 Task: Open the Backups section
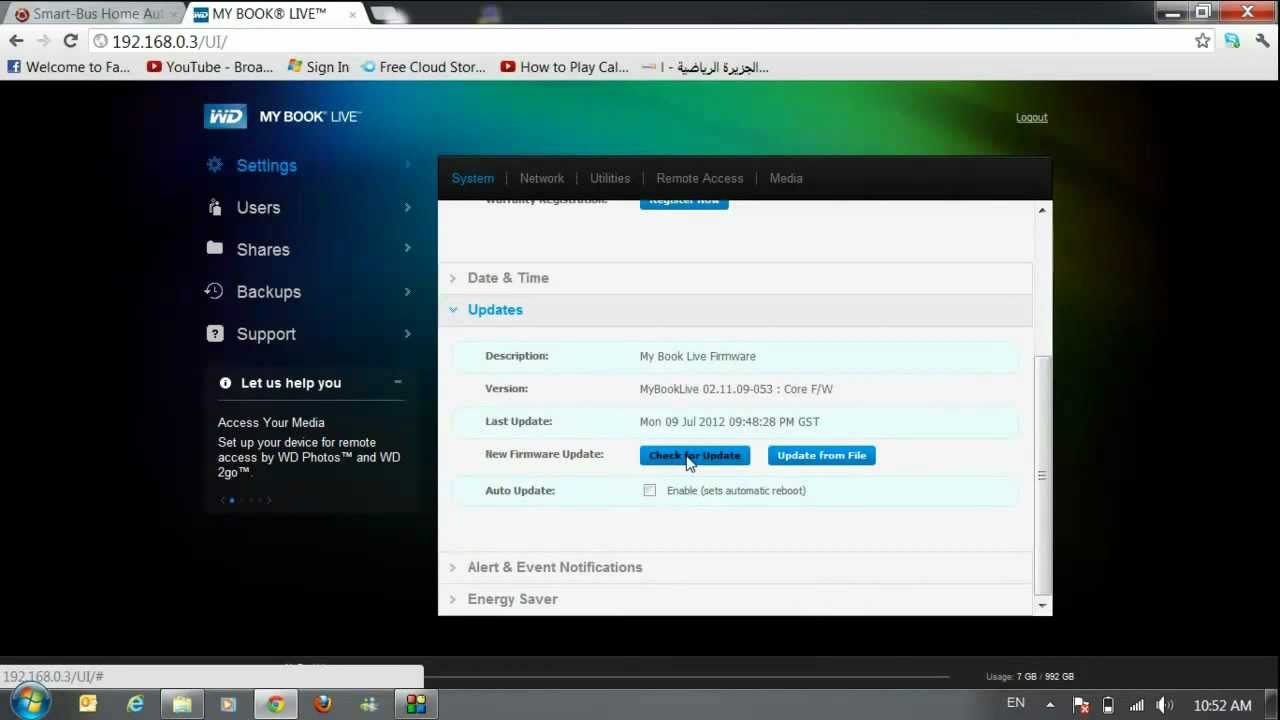coord(268,292)
